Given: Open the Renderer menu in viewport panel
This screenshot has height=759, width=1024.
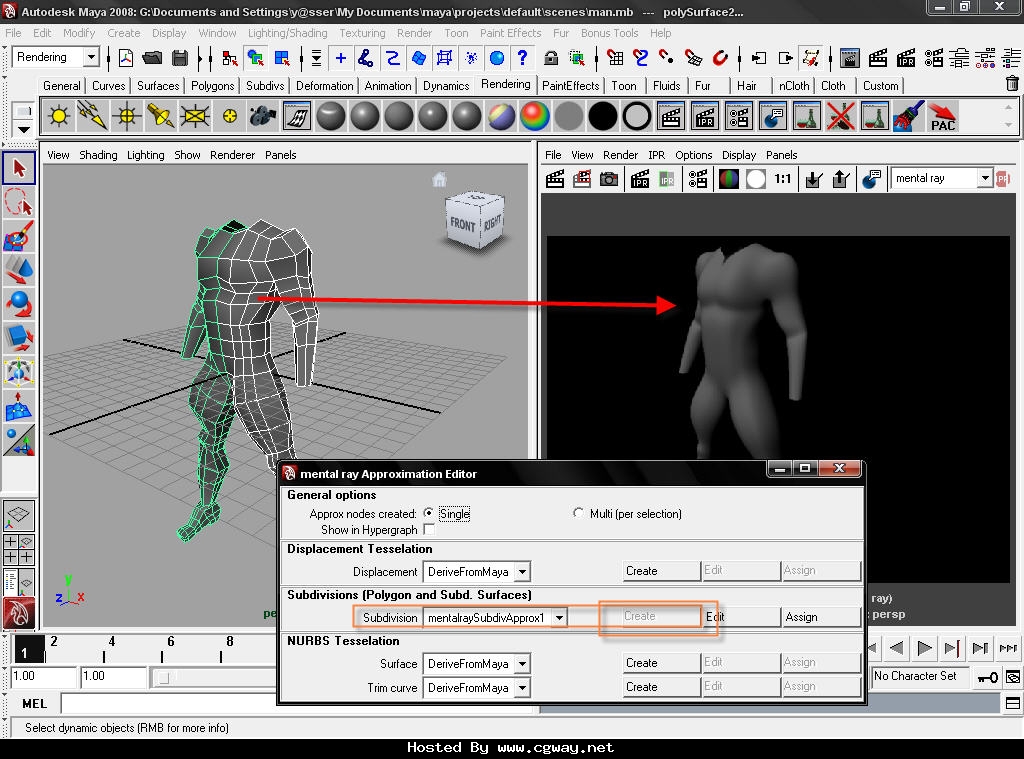Looking at the screenshot, I should 232,155.
